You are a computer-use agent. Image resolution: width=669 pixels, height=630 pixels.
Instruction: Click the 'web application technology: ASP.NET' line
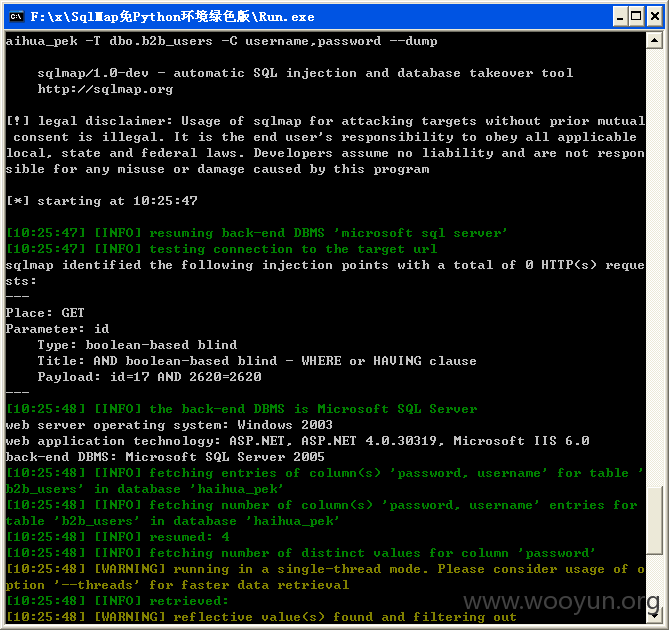(297, 441)
